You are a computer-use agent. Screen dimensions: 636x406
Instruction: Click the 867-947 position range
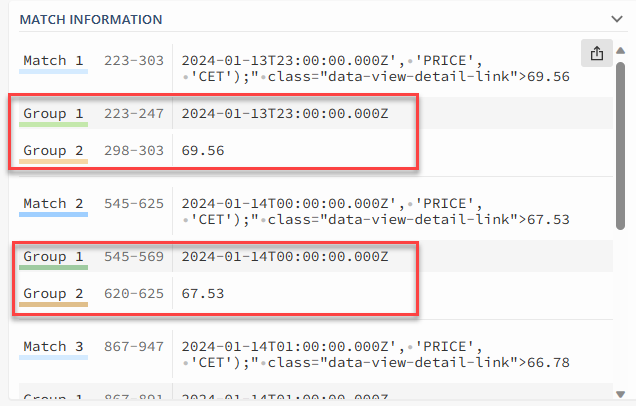133,346
